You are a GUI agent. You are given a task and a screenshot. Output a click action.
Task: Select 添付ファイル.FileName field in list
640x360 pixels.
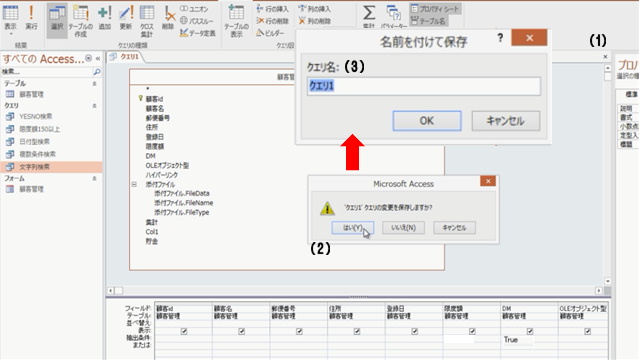point(184,203)
